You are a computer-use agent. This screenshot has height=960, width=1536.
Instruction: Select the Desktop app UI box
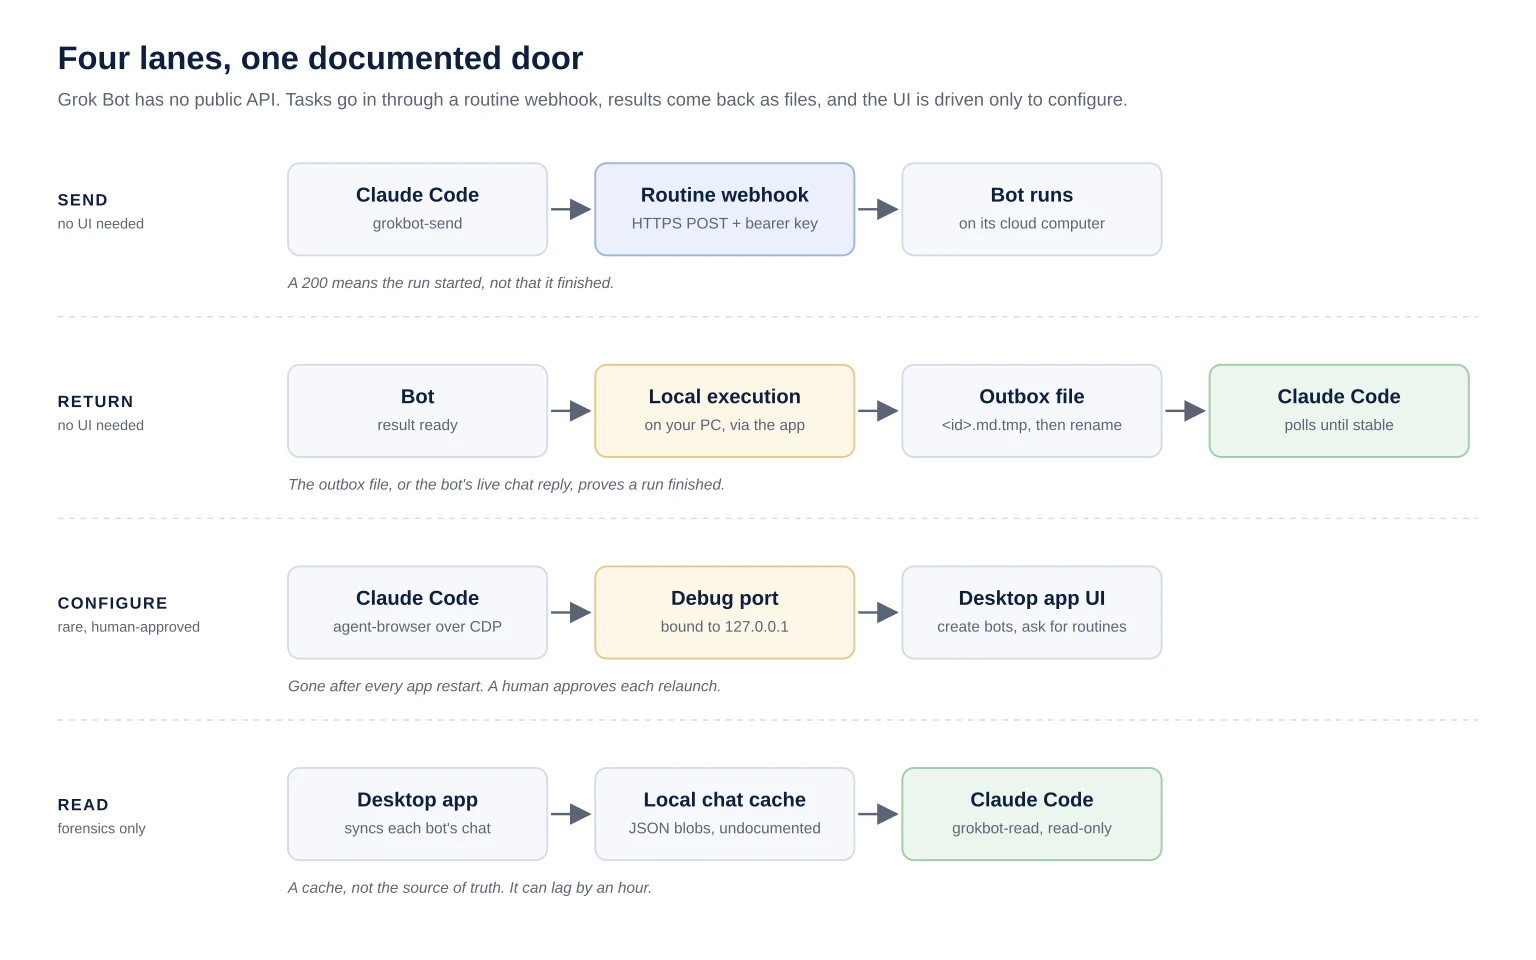point(1032,613)
